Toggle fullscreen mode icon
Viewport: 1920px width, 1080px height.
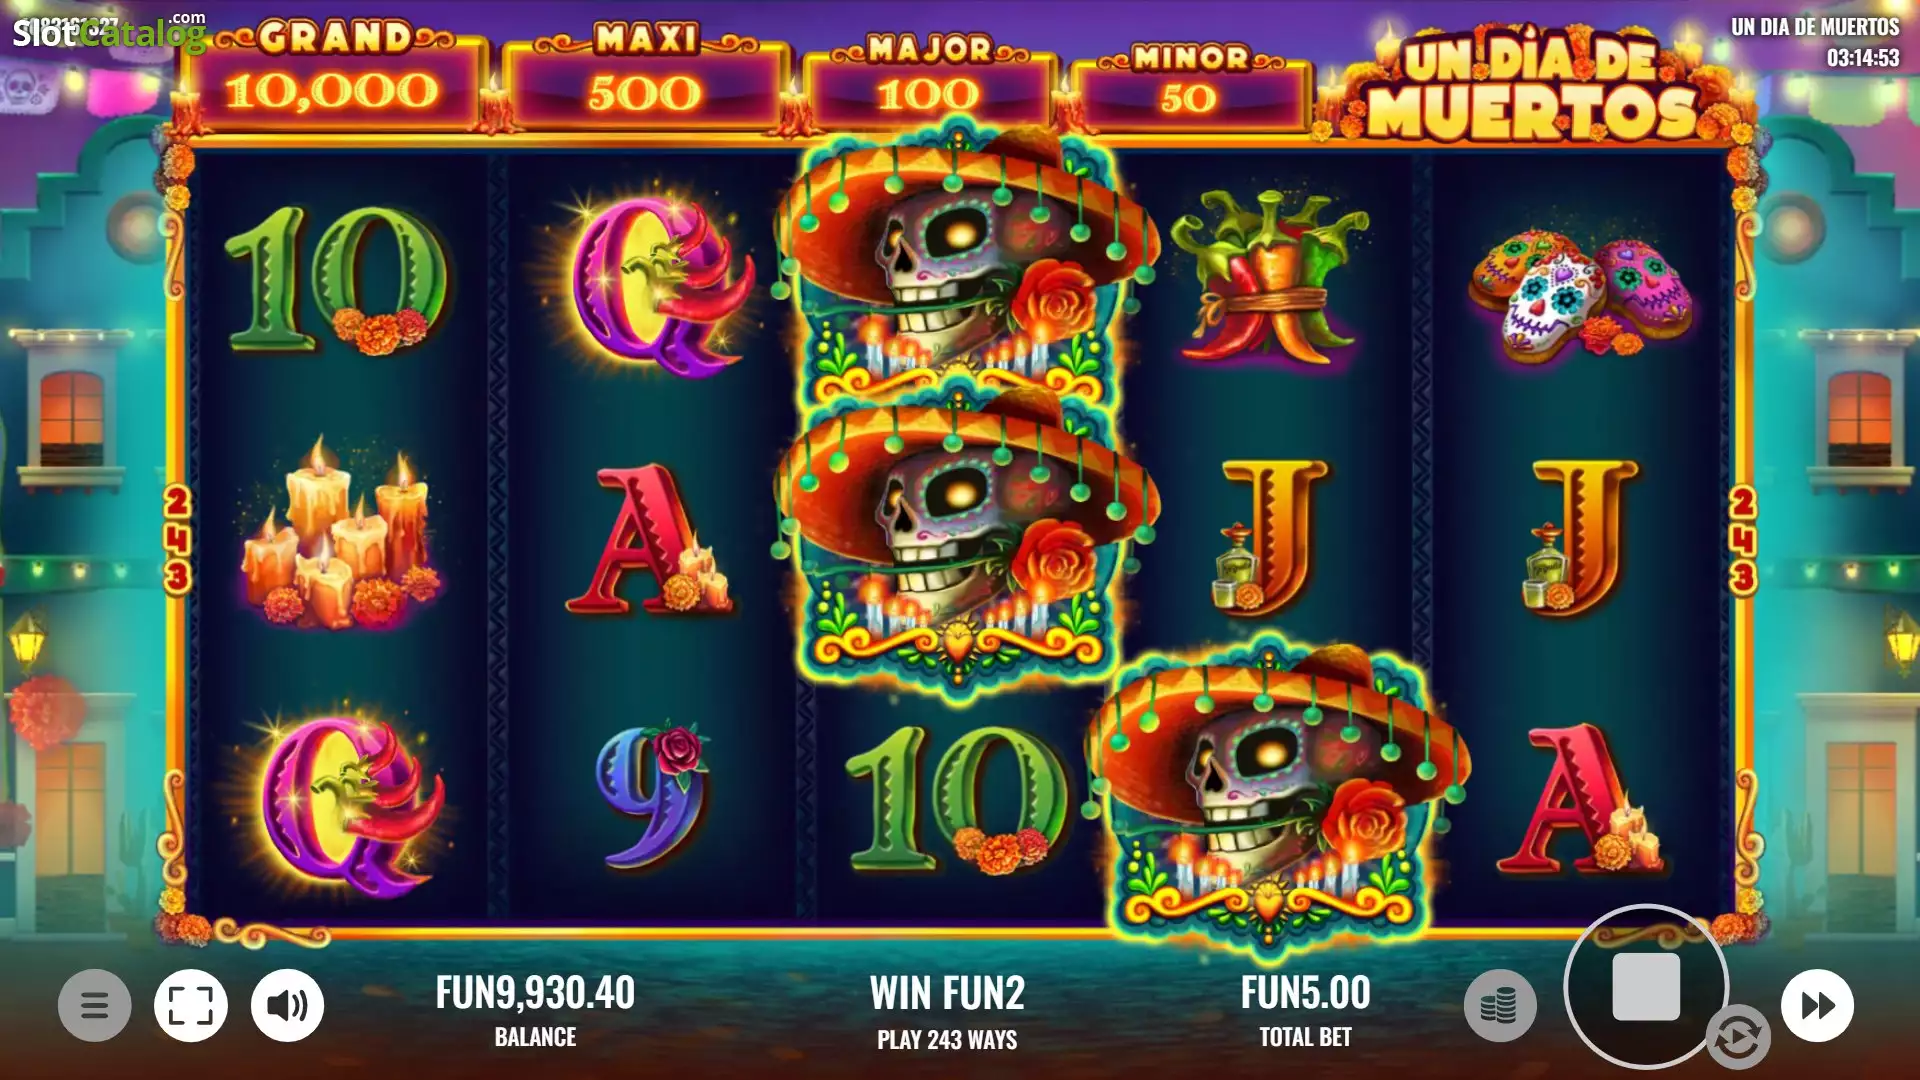pos(191,1005)
